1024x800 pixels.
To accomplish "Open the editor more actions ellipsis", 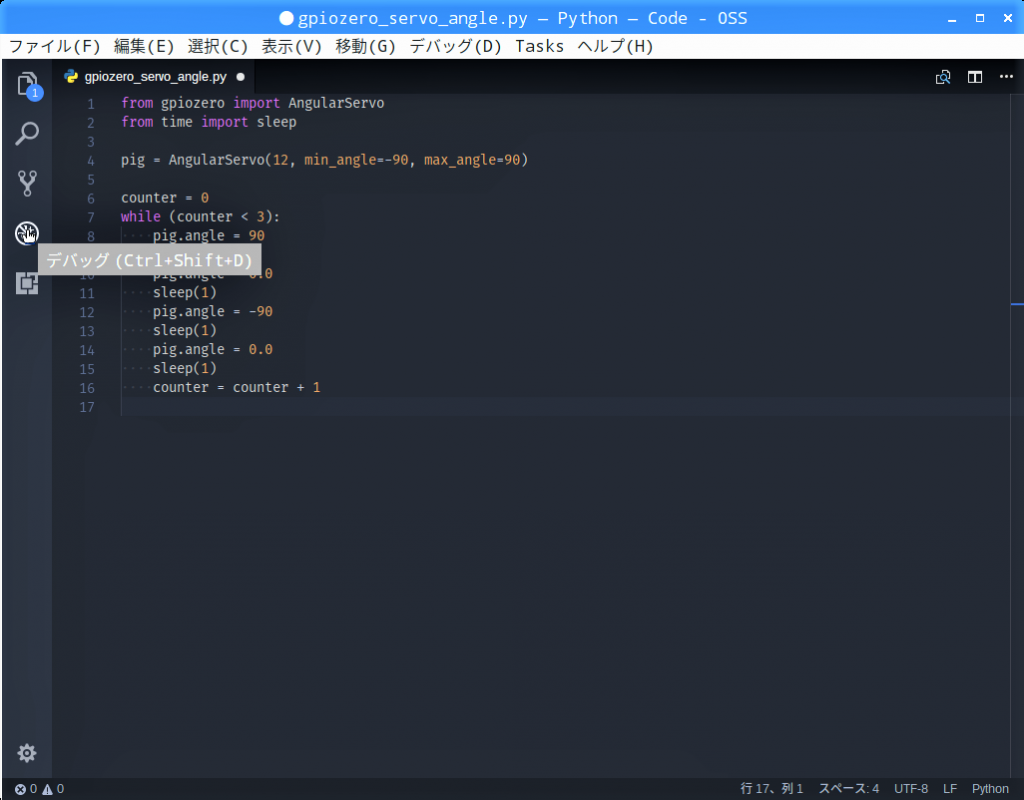I will coord(1006,76).
